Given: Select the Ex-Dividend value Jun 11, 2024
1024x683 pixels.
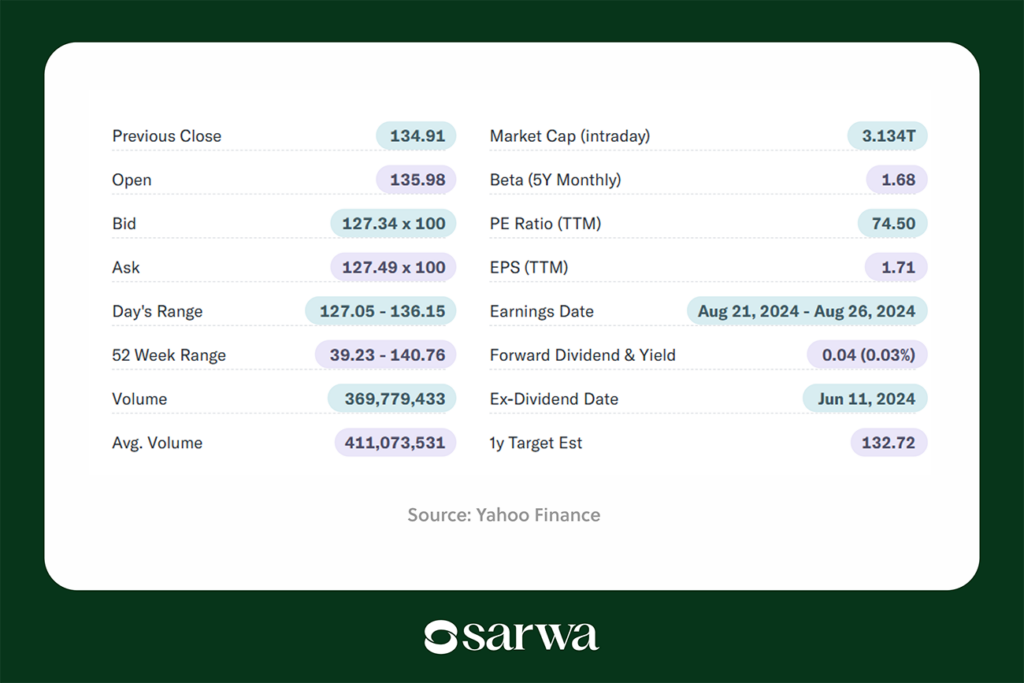Looking at the screenshot, I should click(x=865, y=398).
